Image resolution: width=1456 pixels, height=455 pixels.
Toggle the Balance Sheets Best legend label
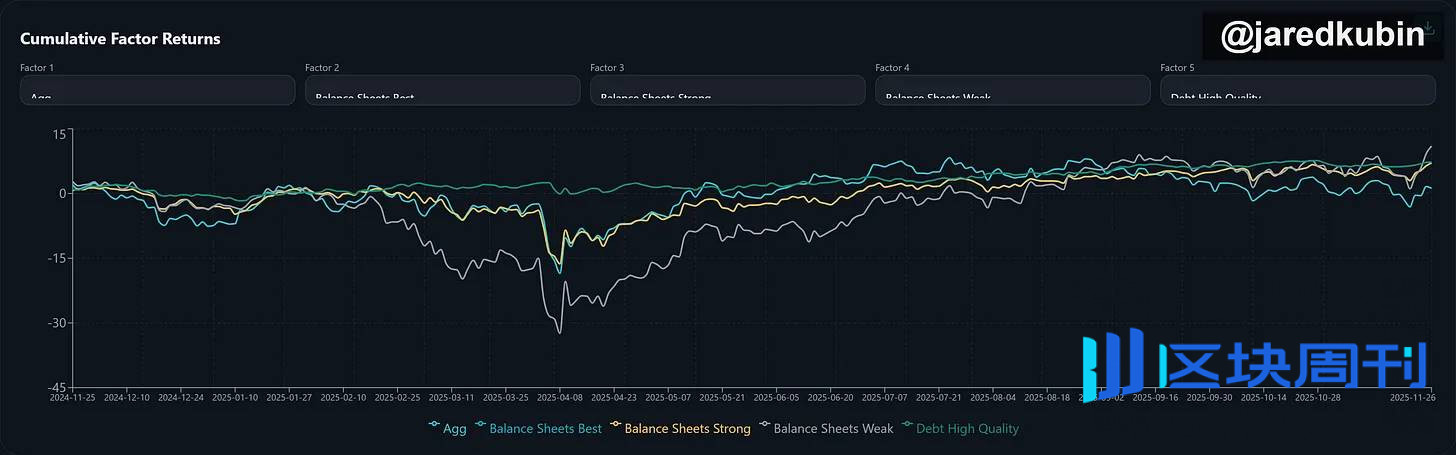tap(546, 429)
